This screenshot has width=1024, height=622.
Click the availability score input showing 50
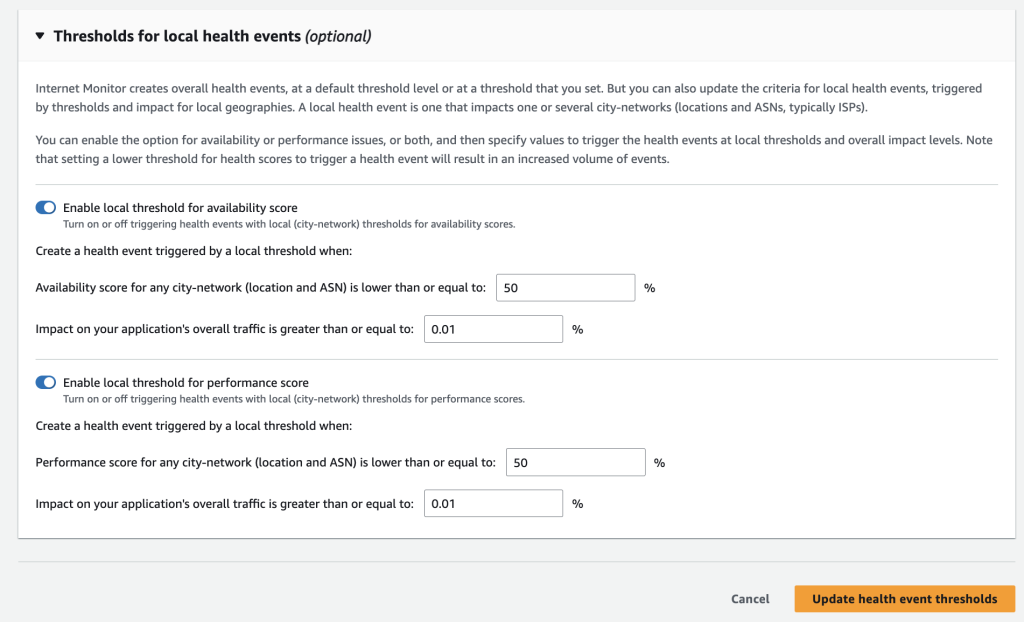click(x=565, y=287)
